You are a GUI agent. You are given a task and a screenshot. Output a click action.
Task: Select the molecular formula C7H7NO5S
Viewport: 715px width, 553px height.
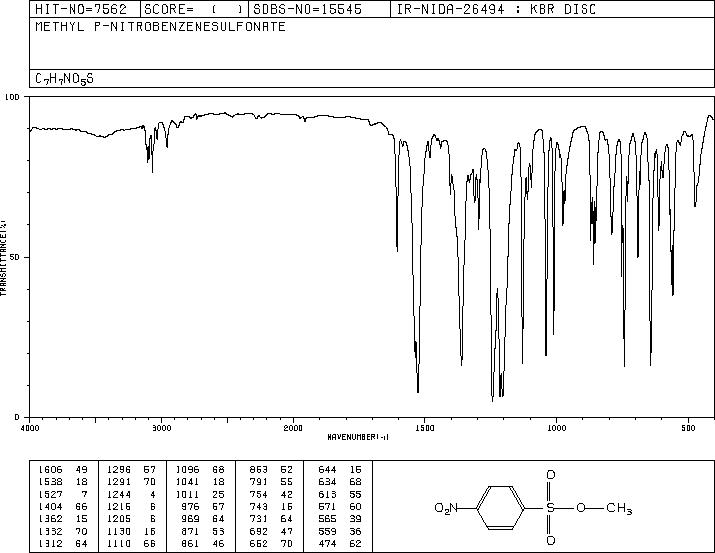point(64,79)
